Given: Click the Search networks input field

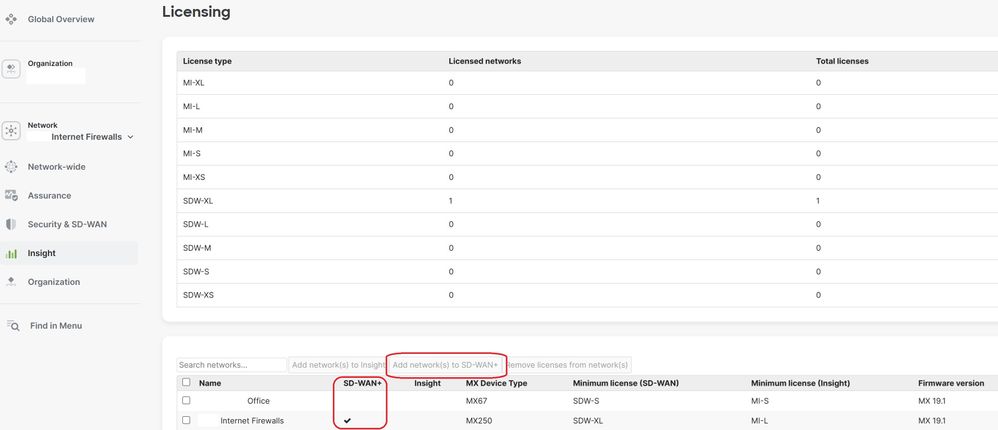Looking at the screenshot, I should (231, 365).
